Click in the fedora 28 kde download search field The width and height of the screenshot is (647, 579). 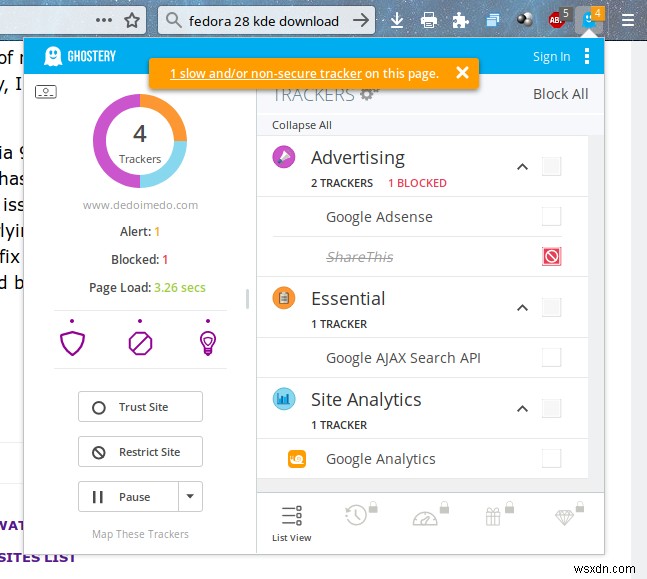[264, 21]
